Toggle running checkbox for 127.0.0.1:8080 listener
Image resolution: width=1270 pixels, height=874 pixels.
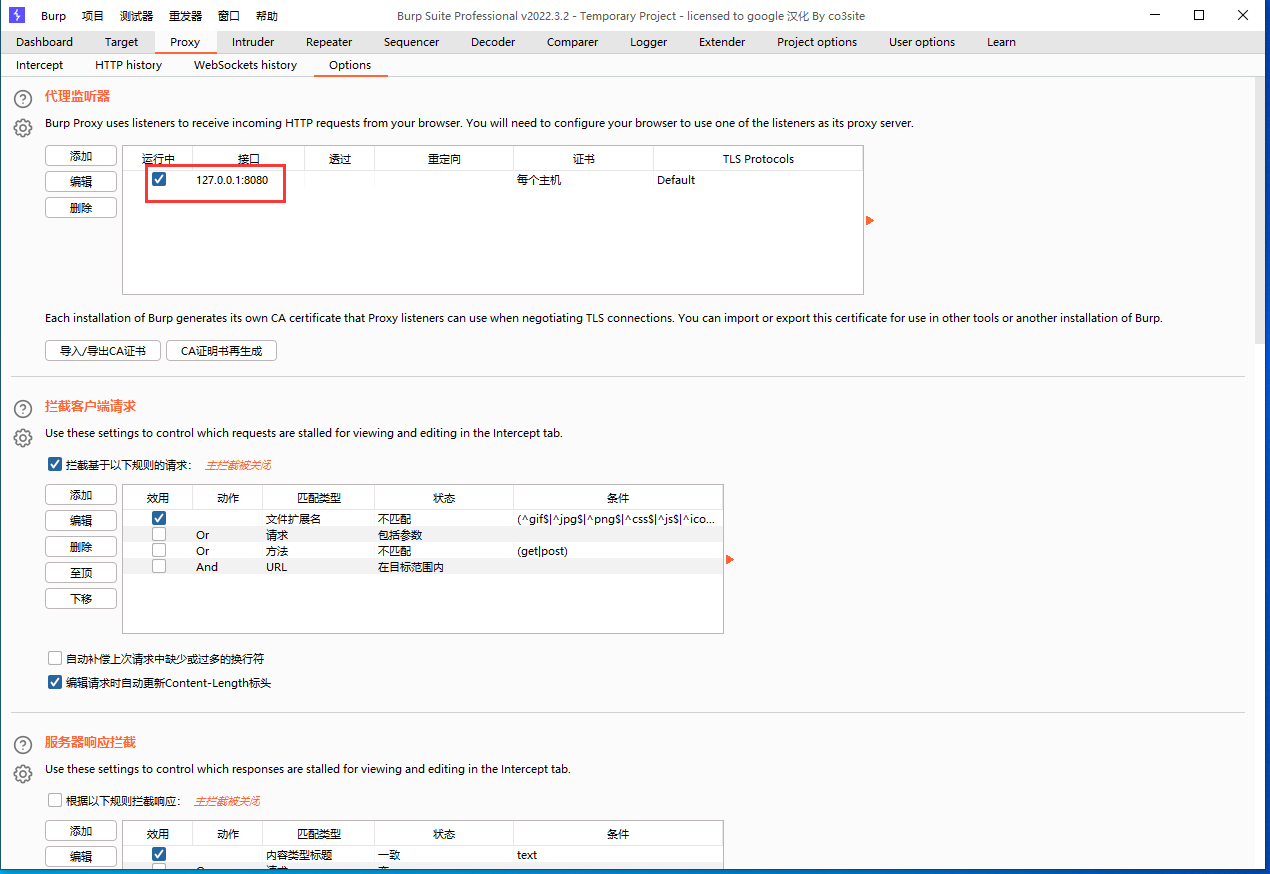(x=159, y=179)
